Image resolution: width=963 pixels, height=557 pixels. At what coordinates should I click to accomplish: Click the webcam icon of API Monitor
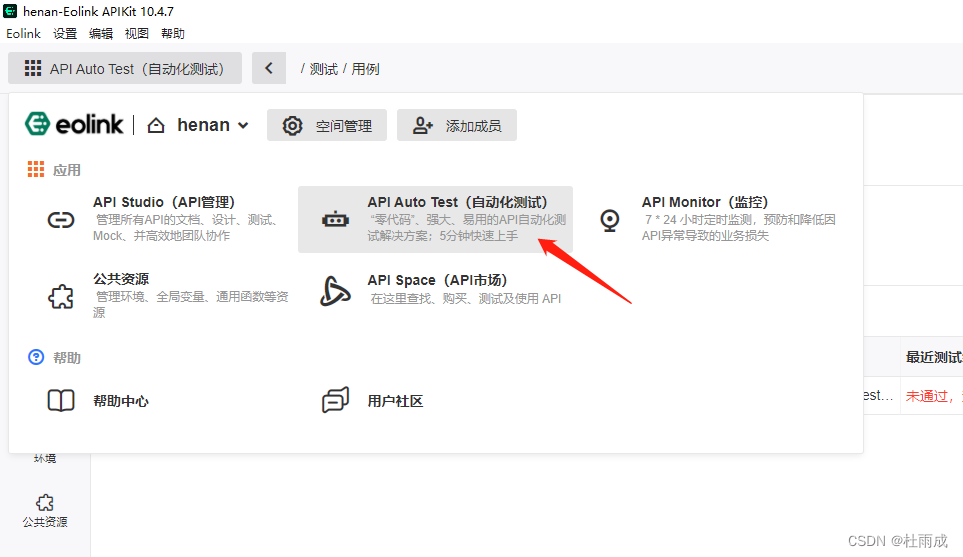[610, 220]
